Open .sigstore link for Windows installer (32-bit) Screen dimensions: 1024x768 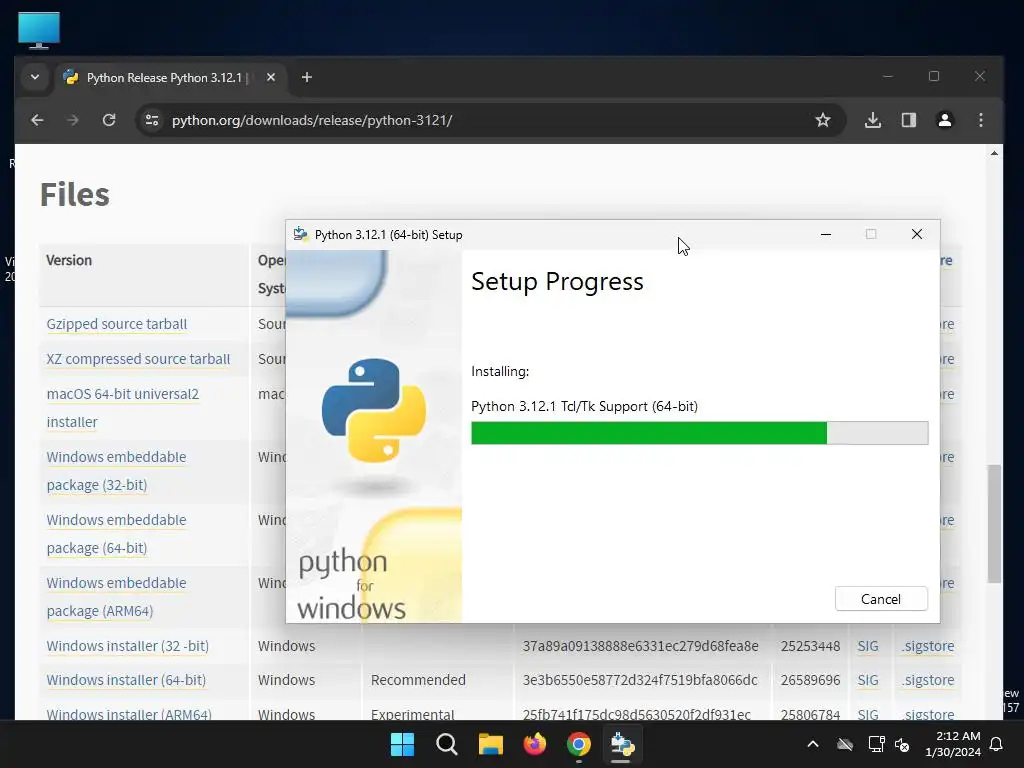pos(928,646)
